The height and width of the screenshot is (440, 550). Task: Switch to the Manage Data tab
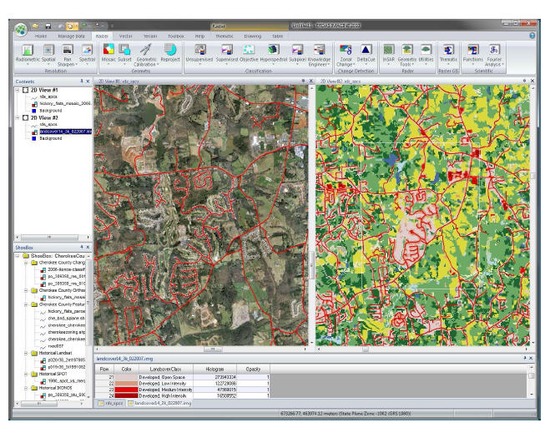[71, 36]
